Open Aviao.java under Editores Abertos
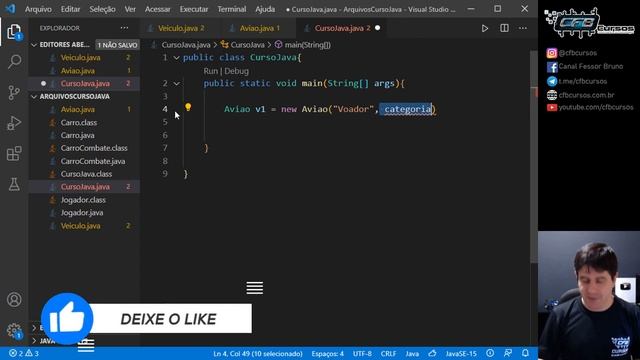Image resolution: width=640 pixels, height=360 pixels. (x=78, y=71)
